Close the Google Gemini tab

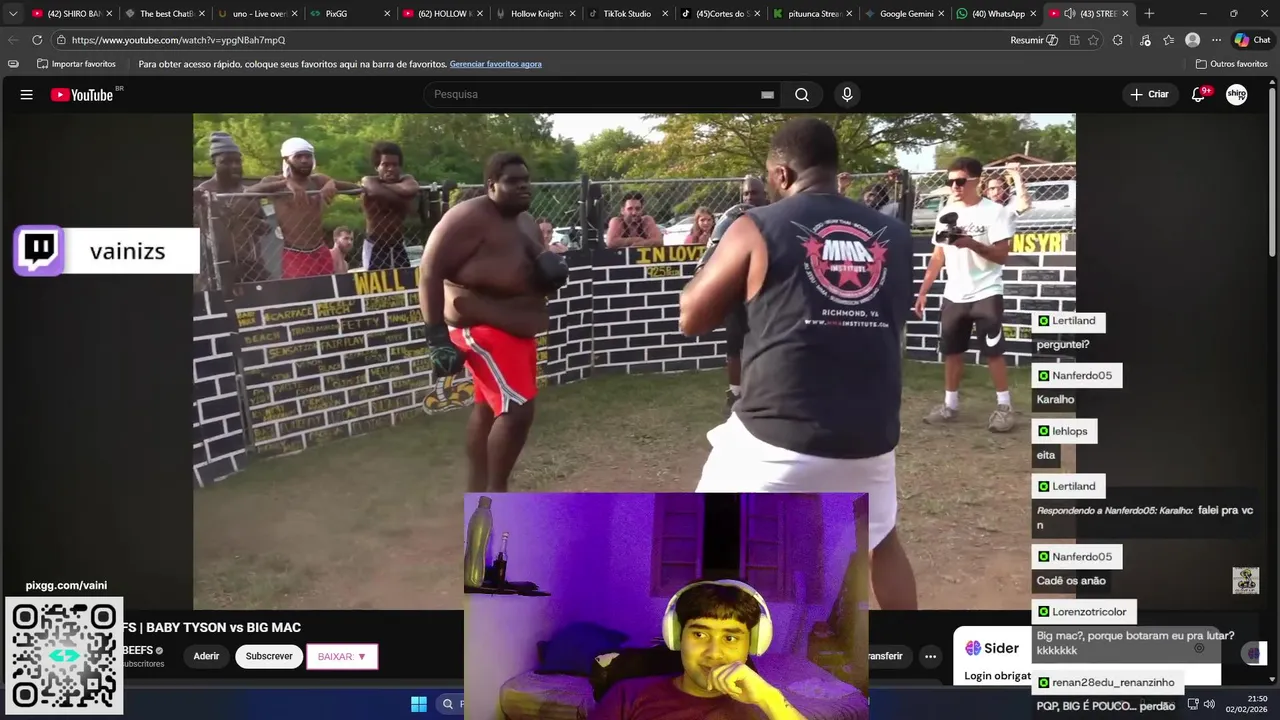(941, 14)
